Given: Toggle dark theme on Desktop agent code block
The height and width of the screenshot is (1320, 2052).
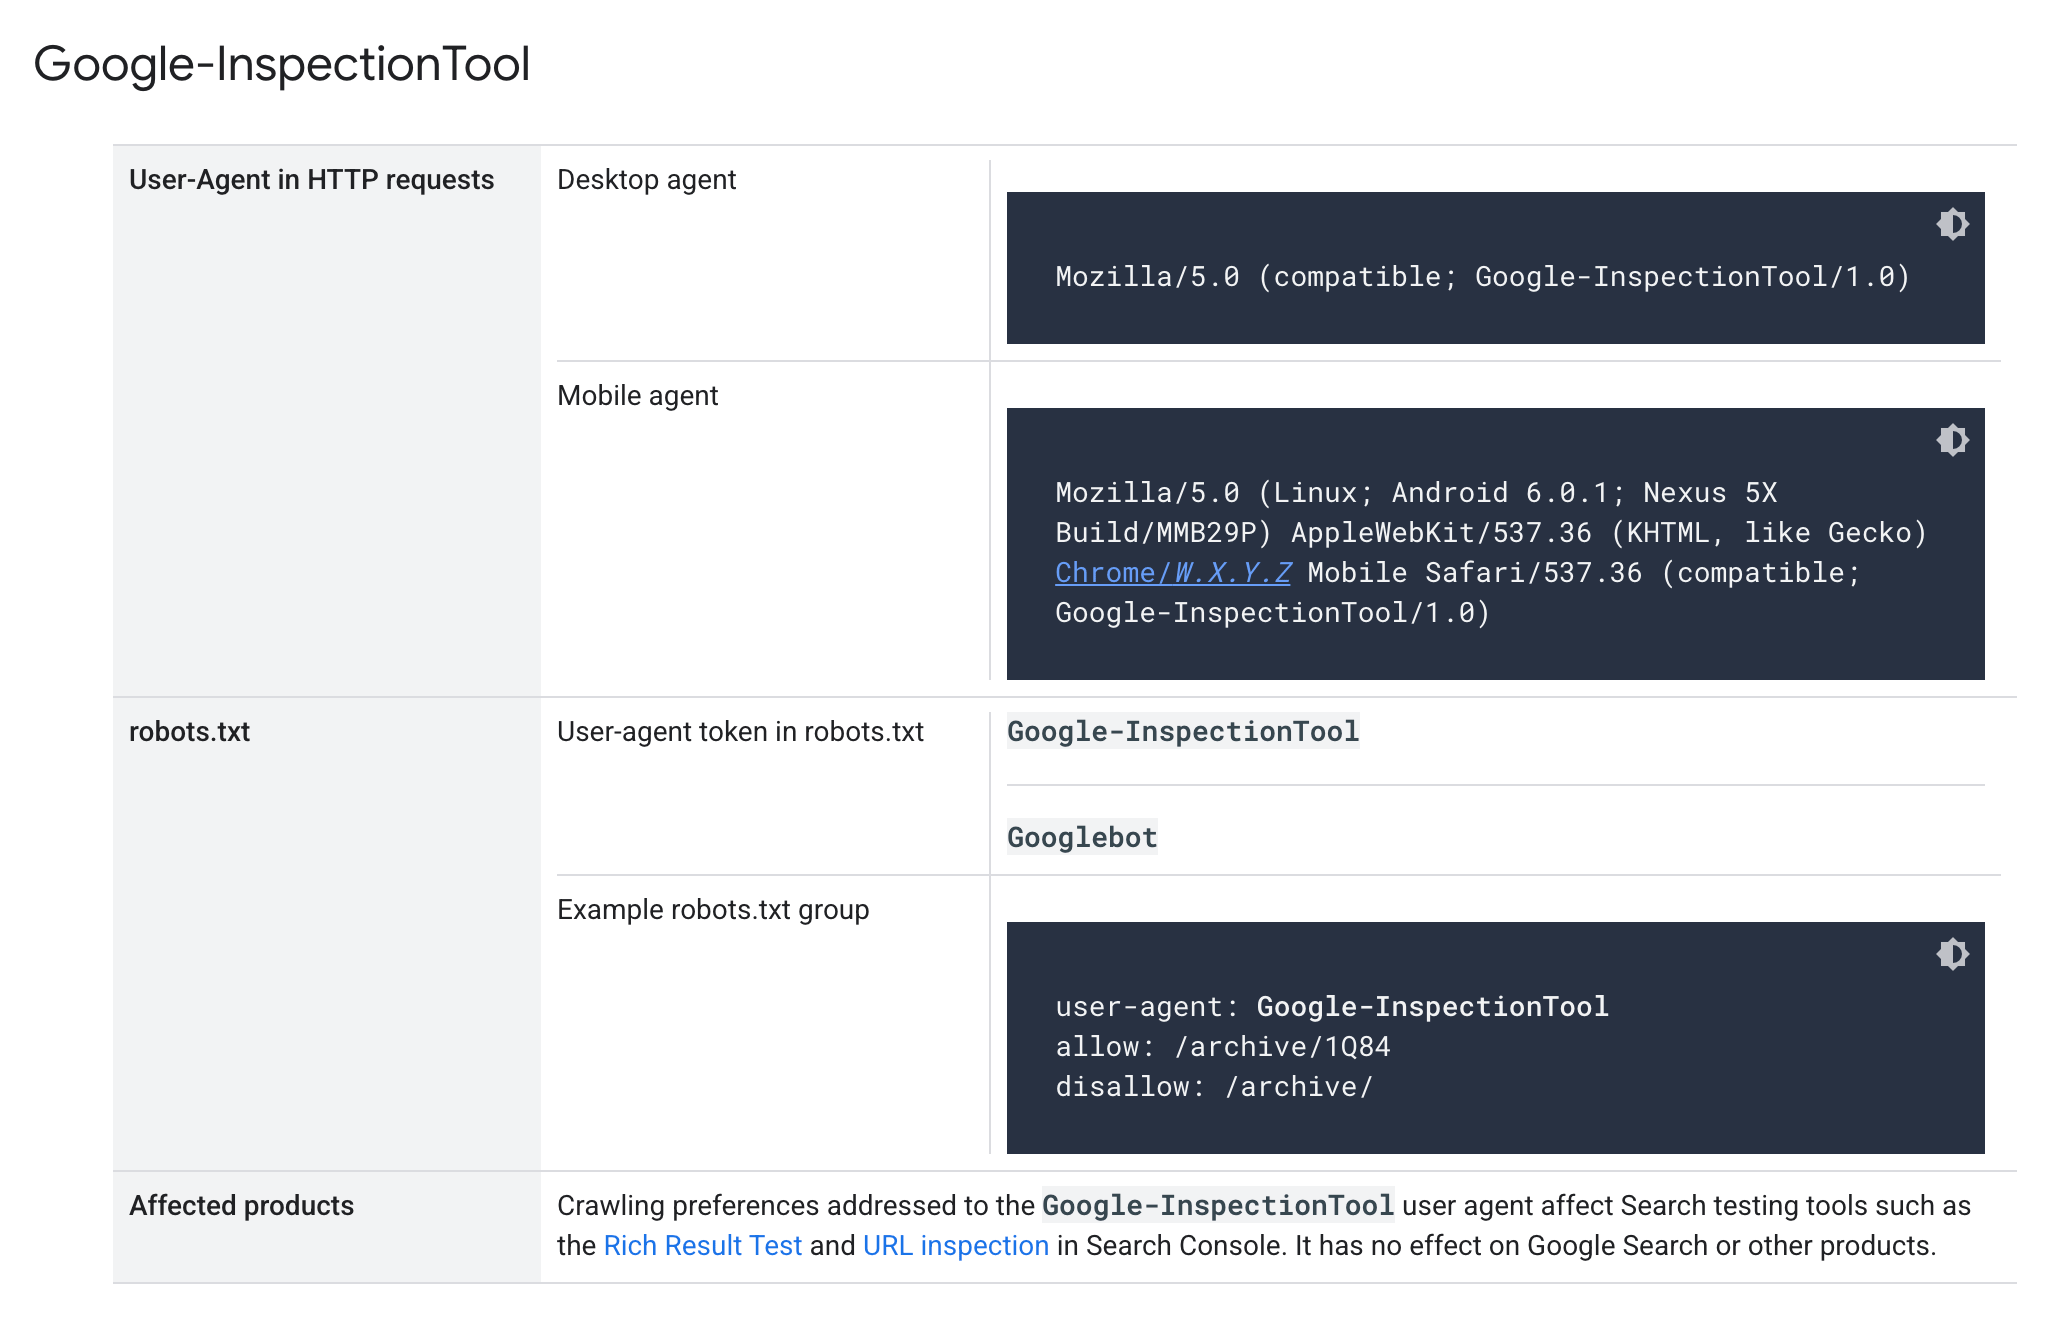Looking at the screenshot, I should pyautogui.click(x=1952, y=224).
